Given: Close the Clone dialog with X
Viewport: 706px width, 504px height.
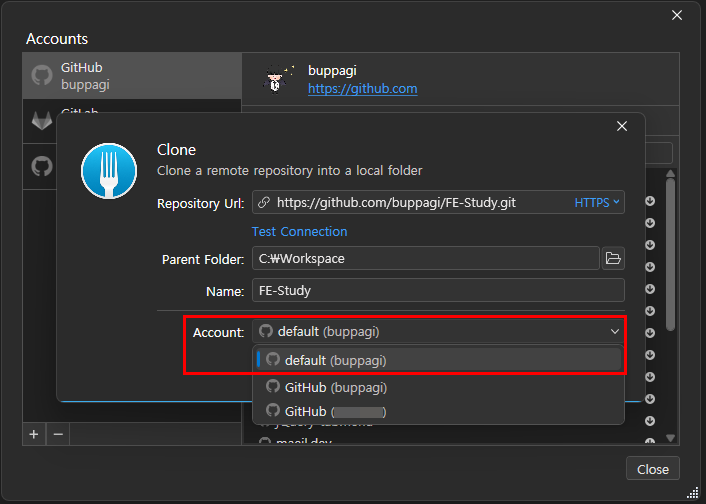Looking at the screenshot, I should click(x=622, y=126).
